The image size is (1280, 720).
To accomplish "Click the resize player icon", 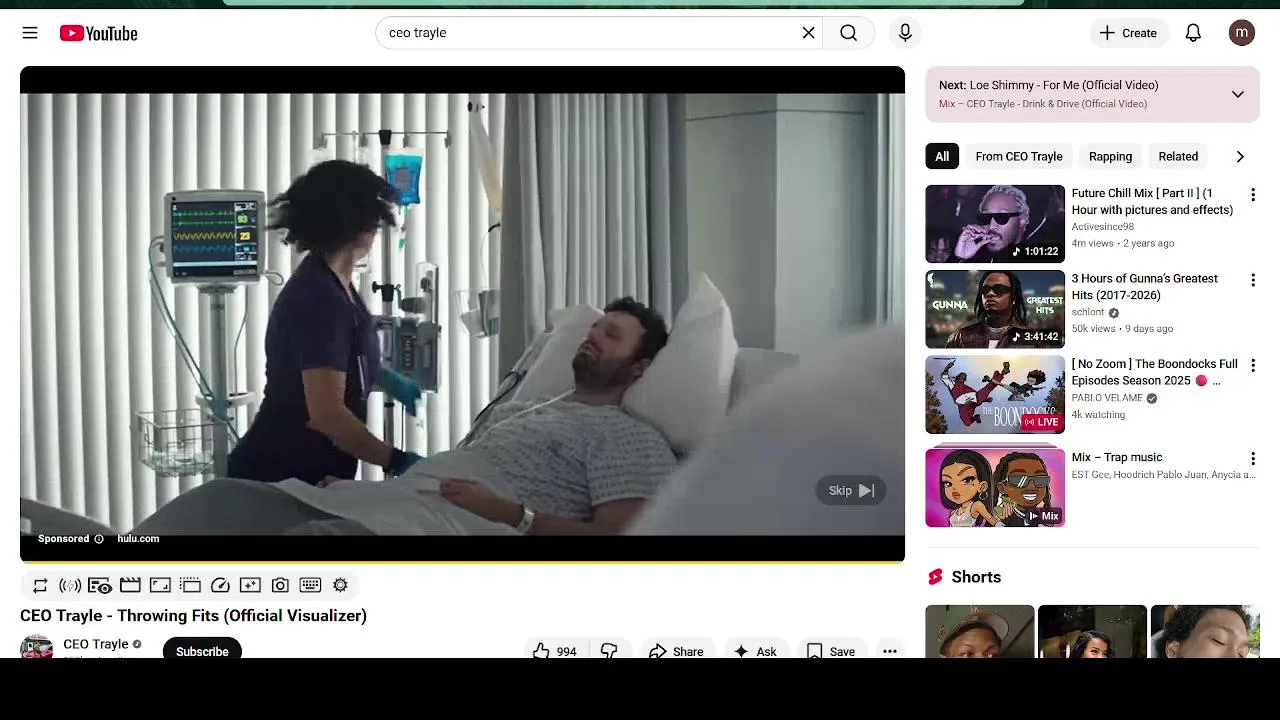I will pos(160,585).
